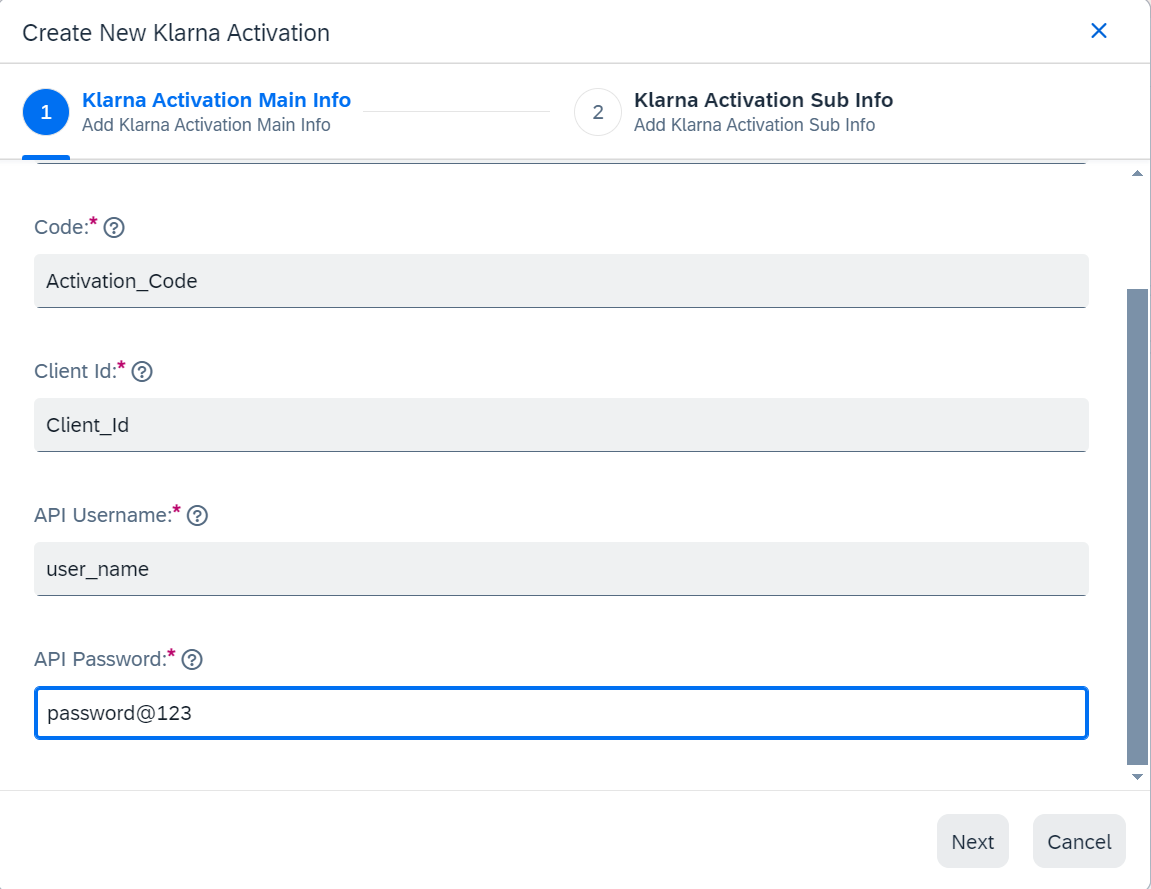Focus the Code input field
The height and width of the screenshot is (889, 1151).
561,281
